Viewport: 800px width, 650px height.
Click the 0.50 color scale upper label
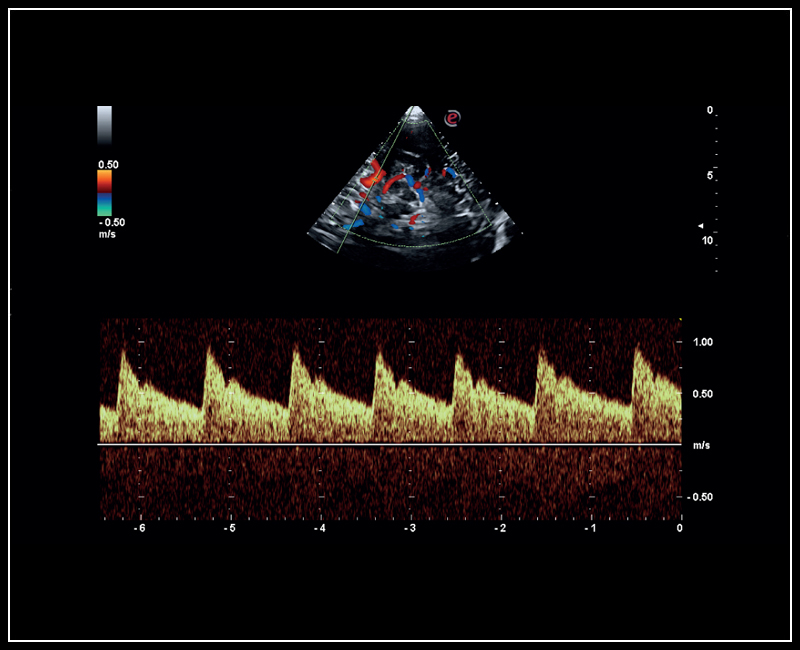107,163
